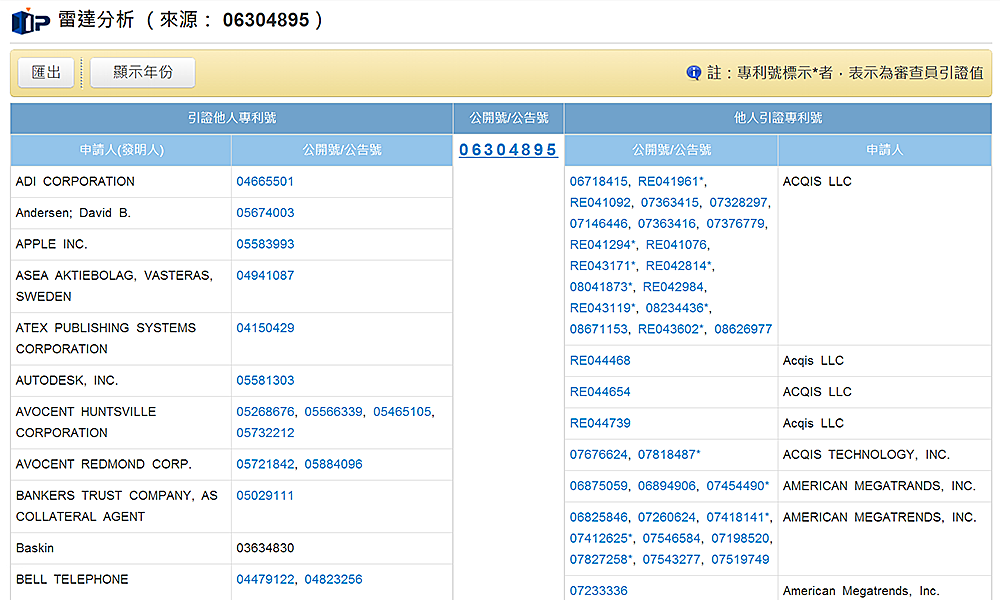Open citing patent 07376779
The width and height of the screenshot is (1000, 600).
735,223
